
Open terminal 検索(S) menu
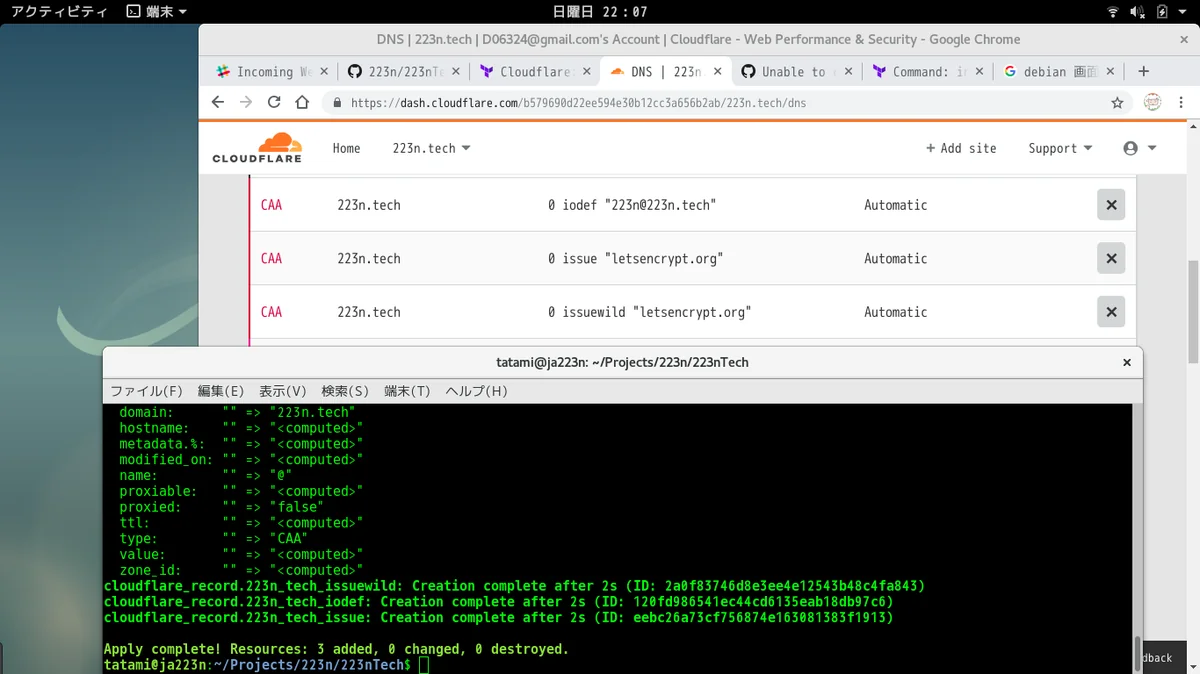[345, 391]
